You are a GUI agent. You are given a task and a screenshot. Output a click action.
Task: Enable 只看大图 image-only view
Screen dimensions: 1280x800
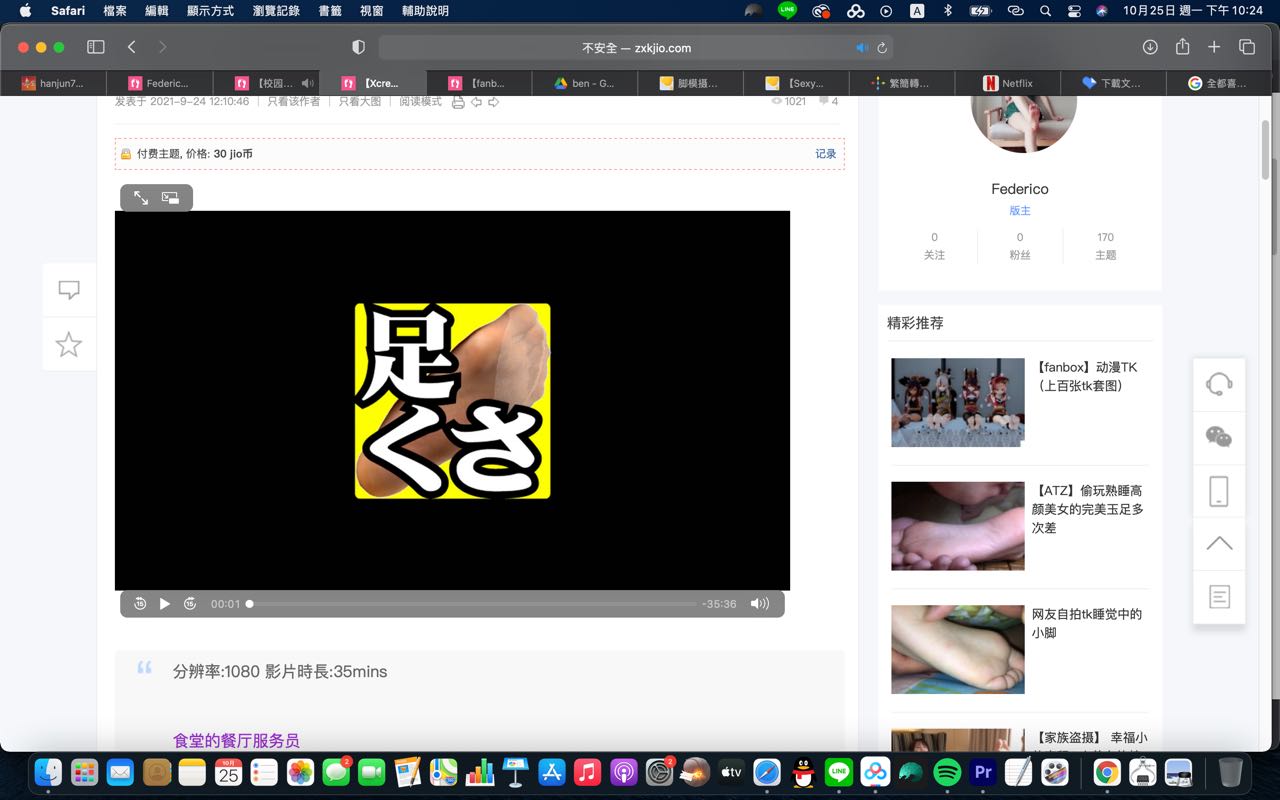tap(358, 100)
